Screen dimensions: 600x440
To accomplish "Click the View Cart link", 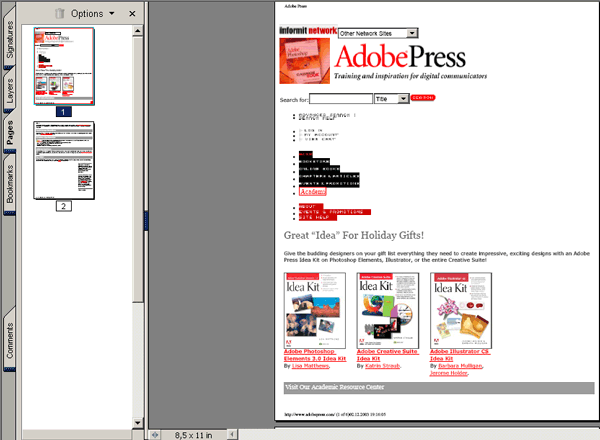I will coord(320,140).
